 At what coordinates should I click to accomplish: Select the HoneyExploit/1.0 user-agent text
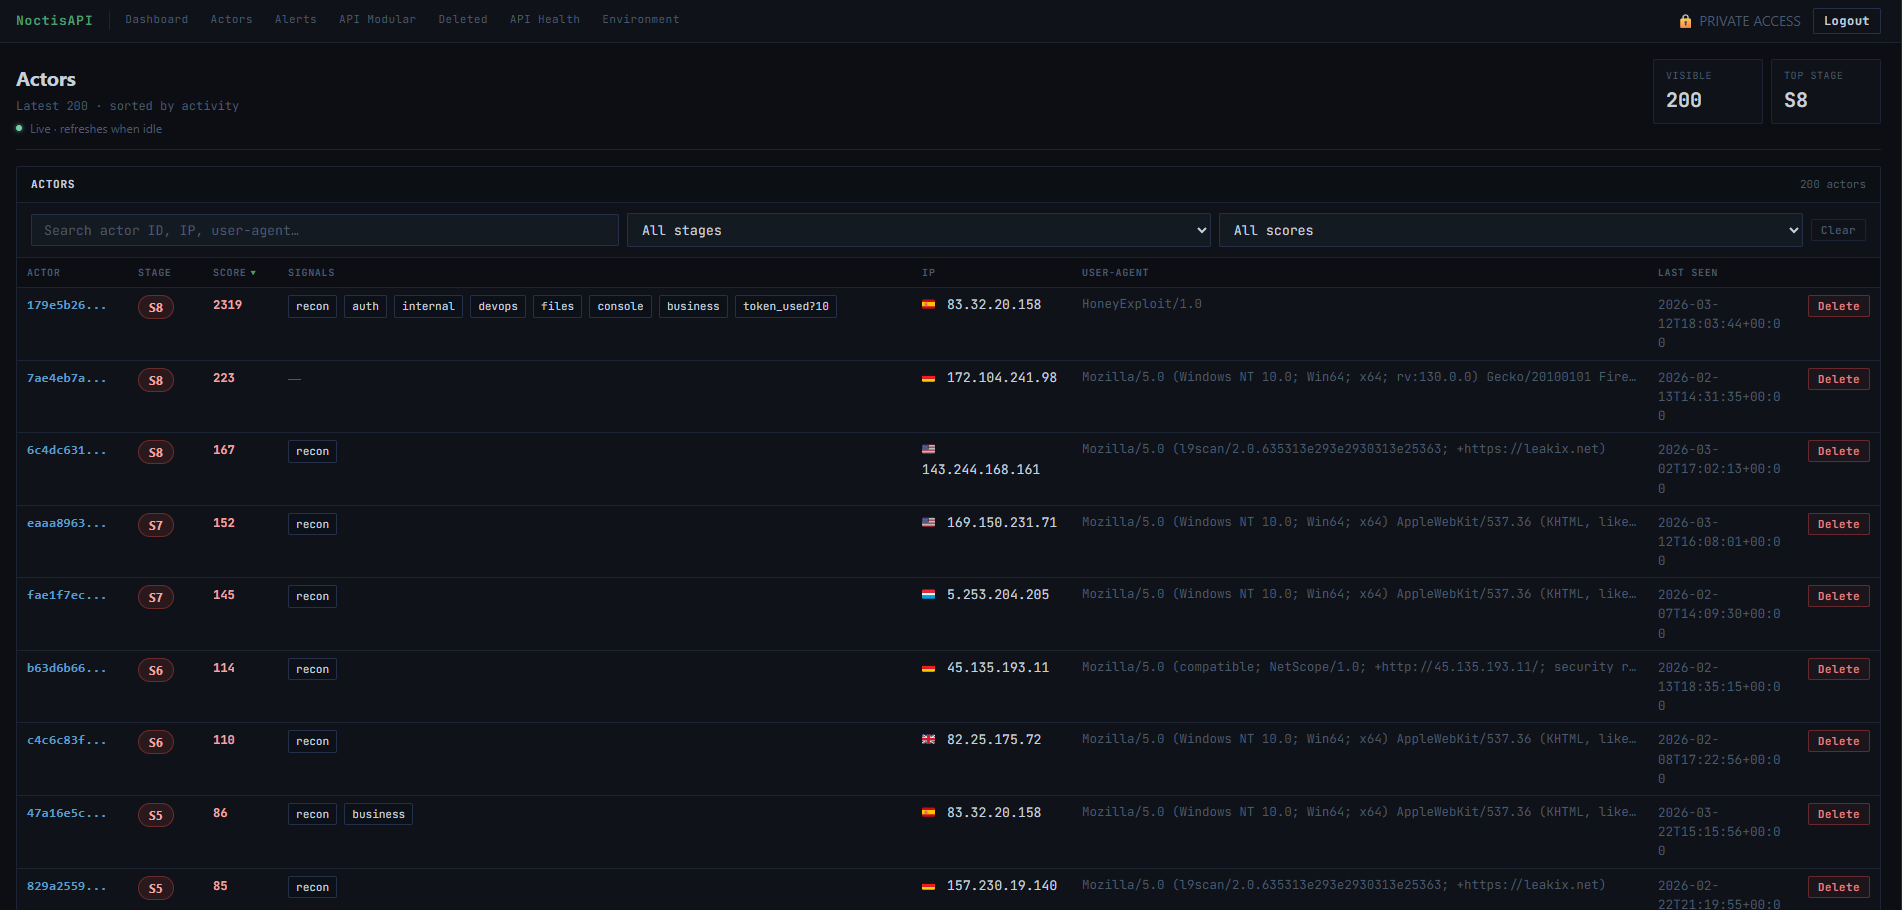coord(1141,304)
